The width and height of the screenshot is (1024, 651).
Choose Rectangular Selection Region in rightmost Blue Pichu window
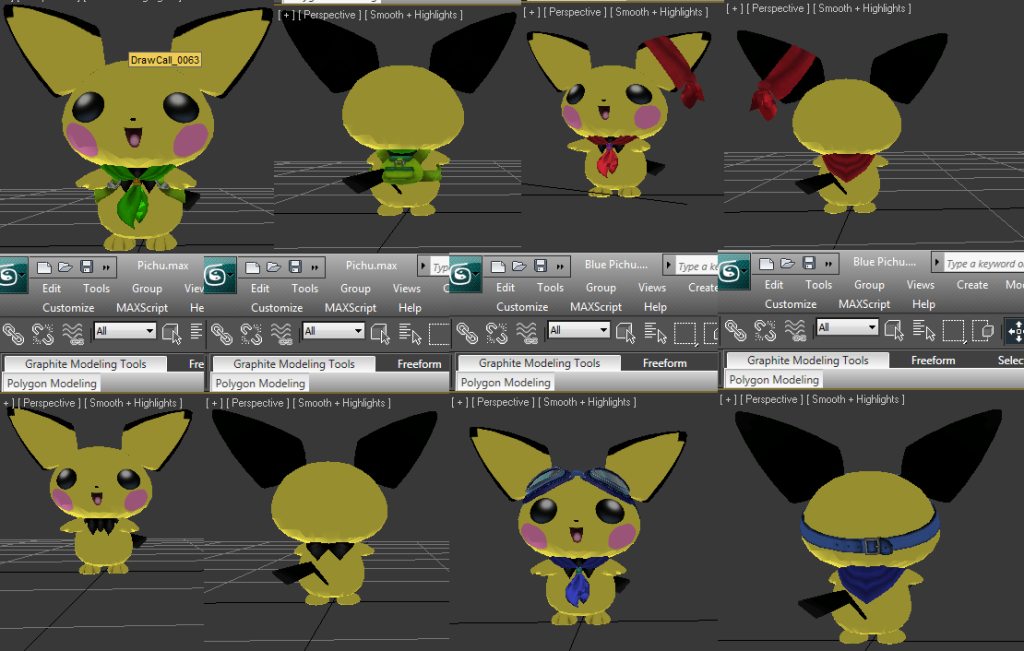(953, 330)
